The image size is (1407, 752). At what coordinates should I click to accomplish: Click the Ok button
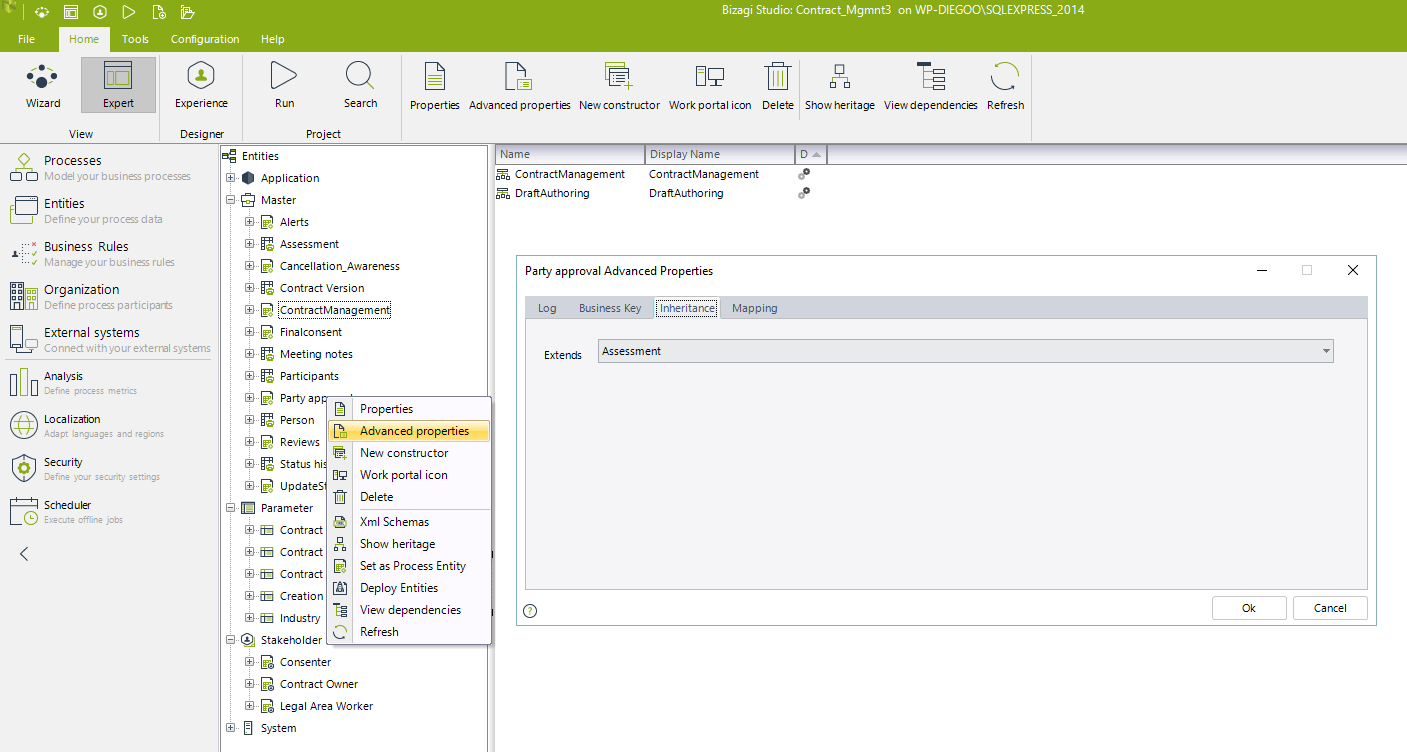click(1249, 608)
